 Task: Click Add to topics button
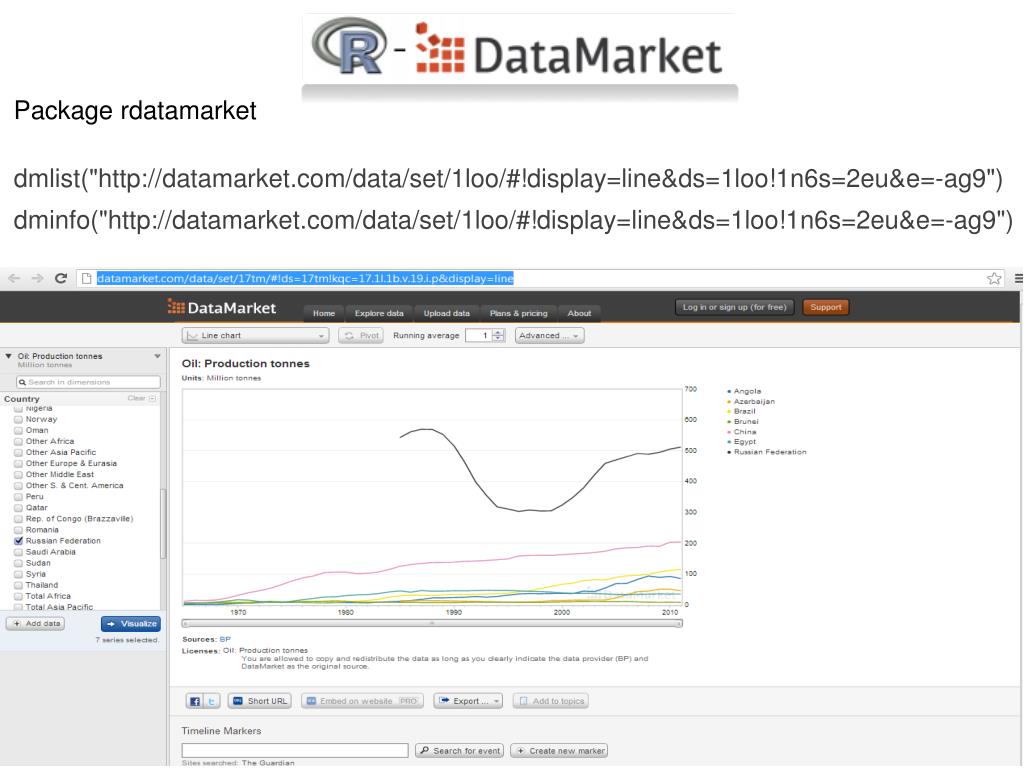pyautogui.click(x=551, y=701)
